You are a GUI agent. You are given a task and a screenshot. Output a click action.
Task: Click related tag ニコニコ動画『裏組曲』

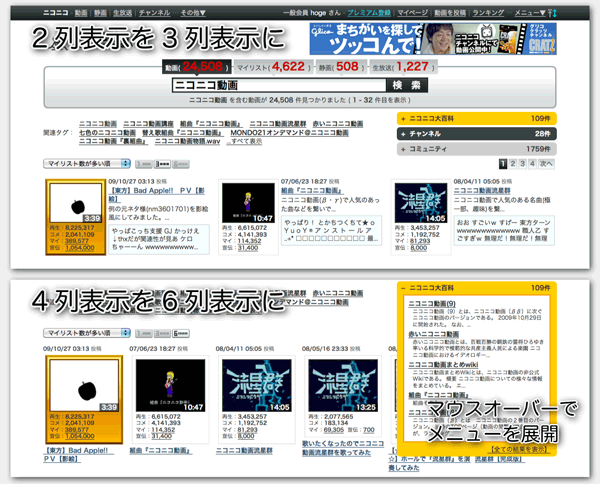coord(114,142)
